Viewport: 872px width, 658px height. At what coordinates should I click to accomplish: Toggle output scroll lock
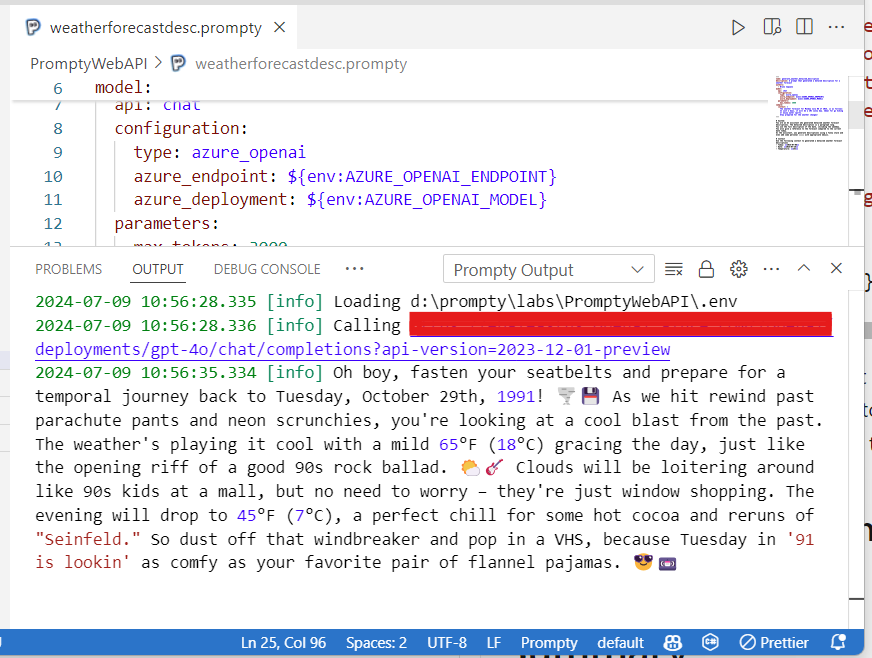tap(706, 269)
